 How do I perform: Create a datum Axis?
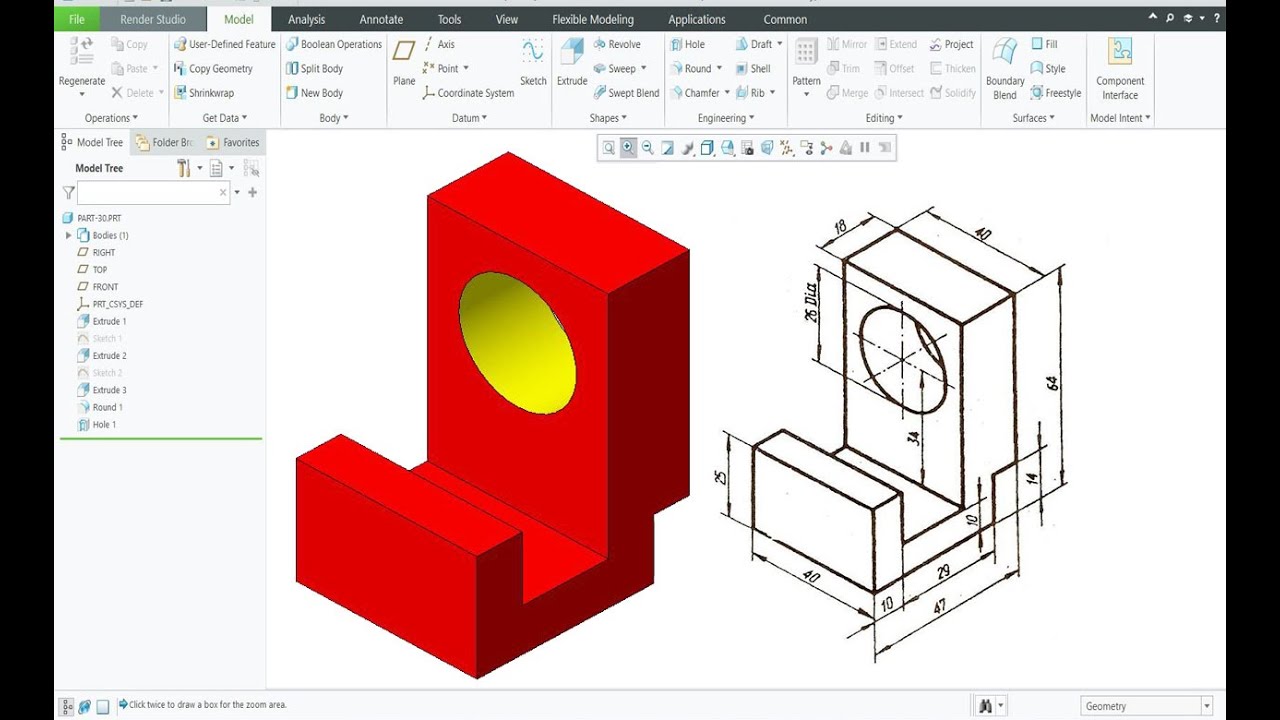(438, 44)
